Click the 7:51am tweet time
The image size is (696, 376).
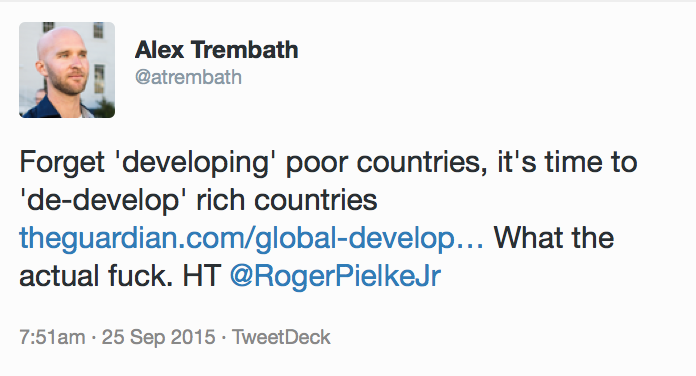coord(52,337)
